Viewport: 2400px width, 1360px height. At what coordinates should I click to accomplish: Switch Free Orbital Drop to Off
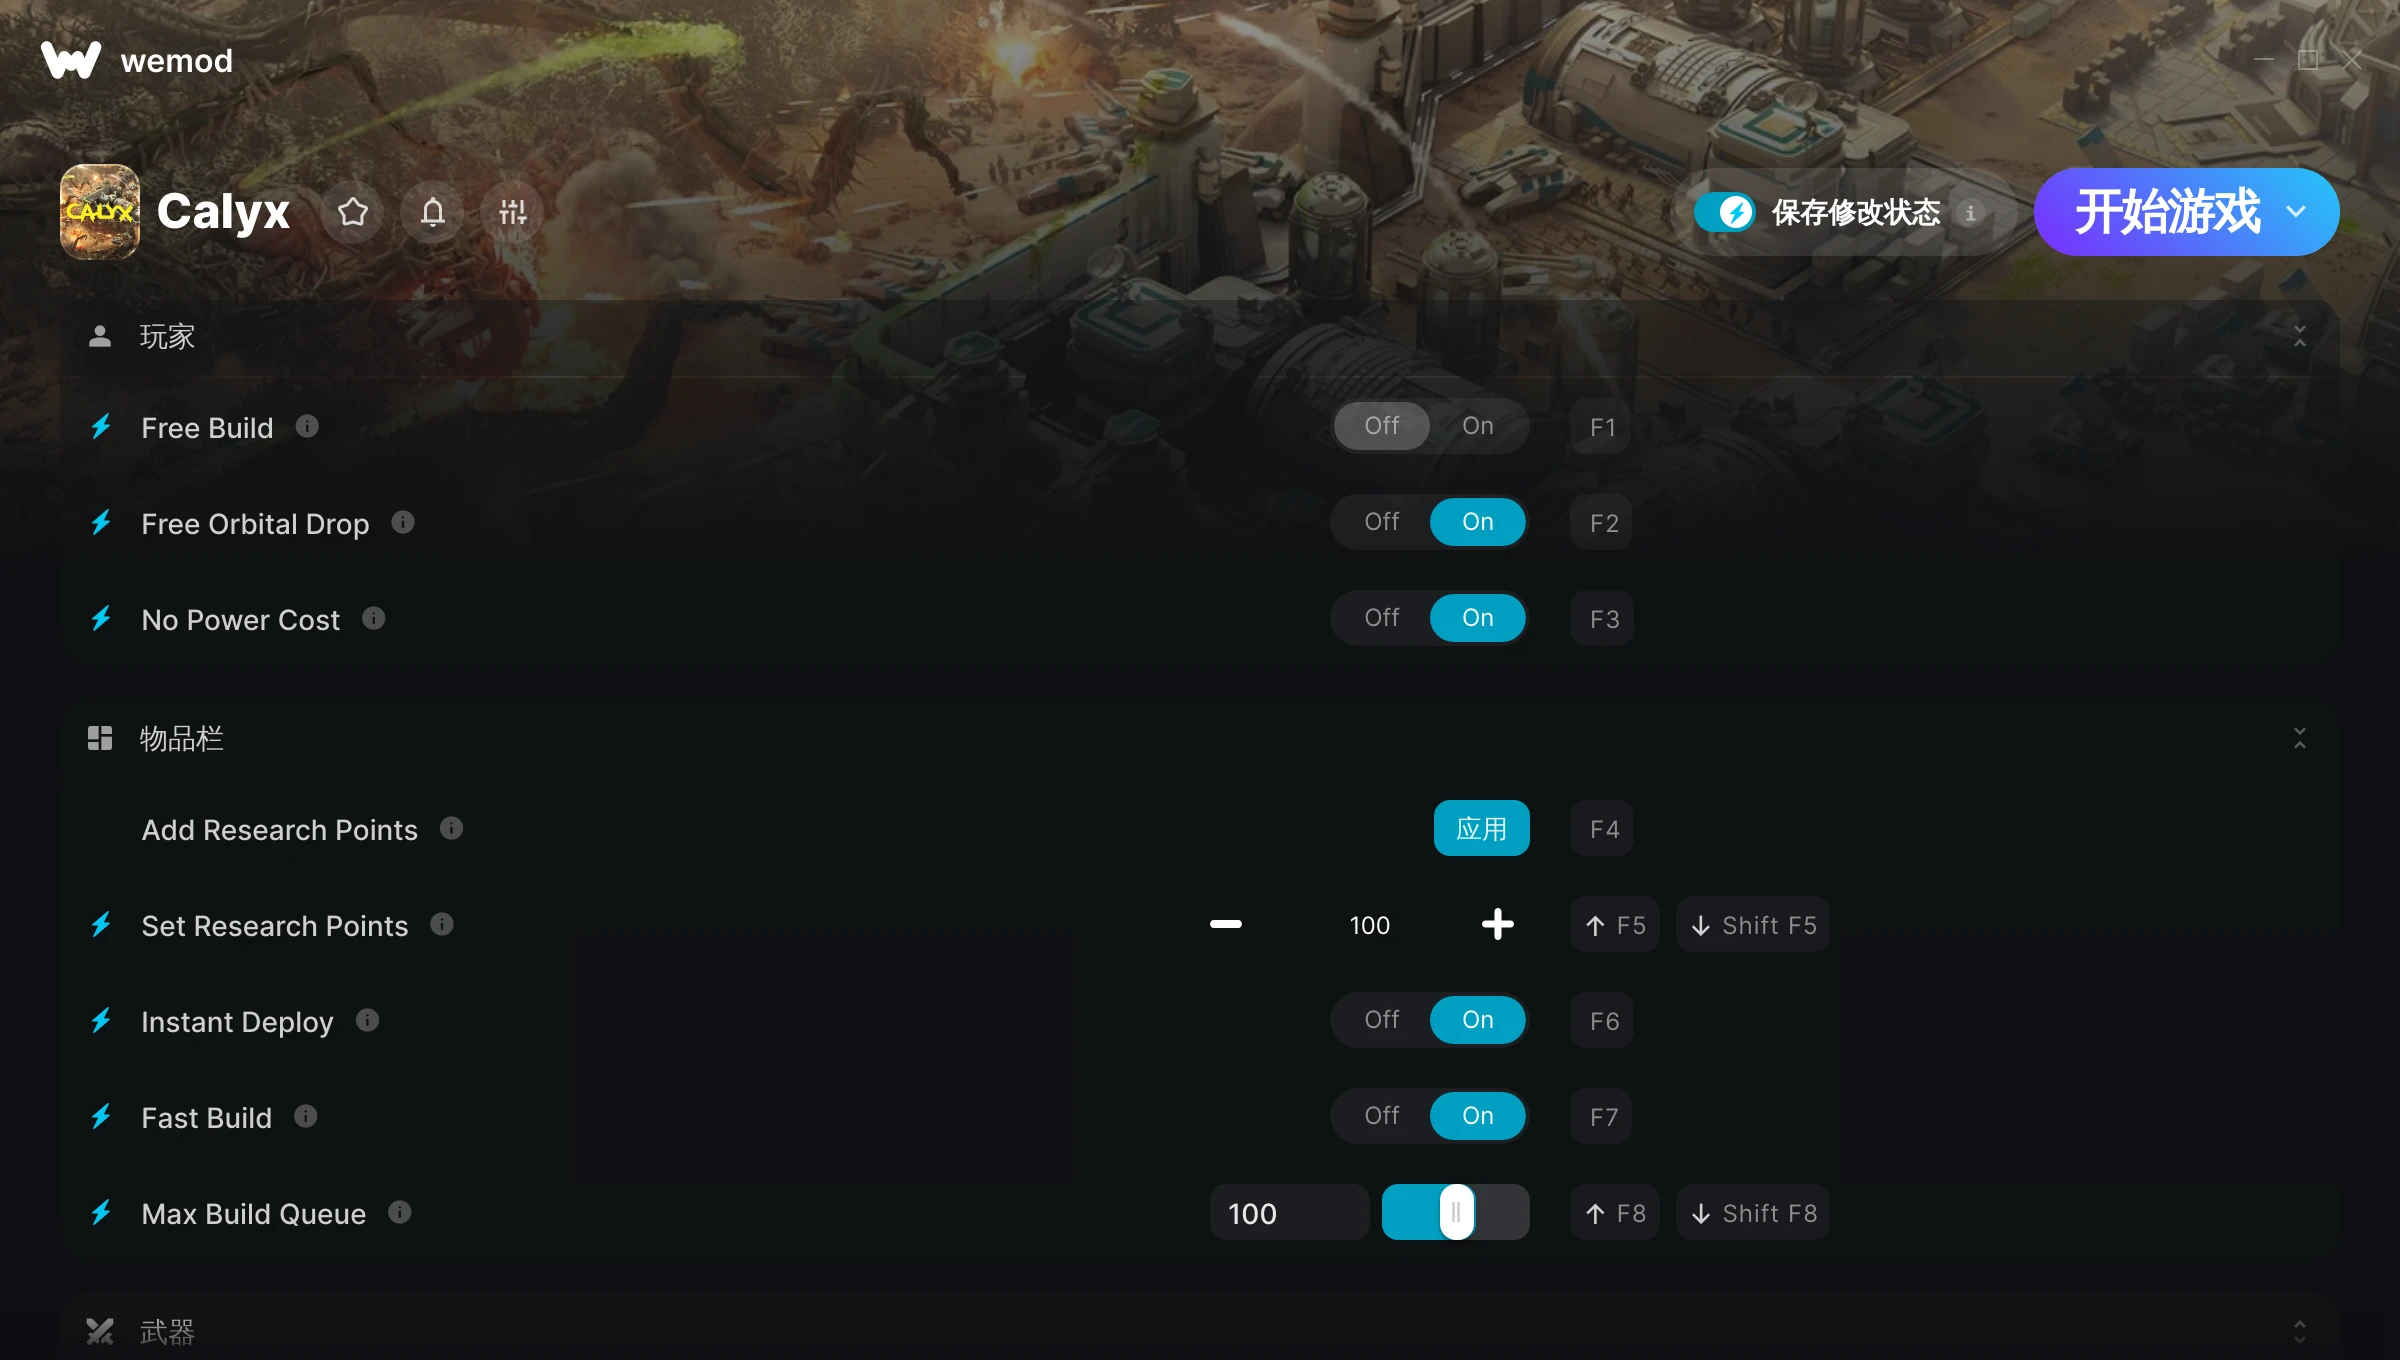click(x=1381, y=522)
